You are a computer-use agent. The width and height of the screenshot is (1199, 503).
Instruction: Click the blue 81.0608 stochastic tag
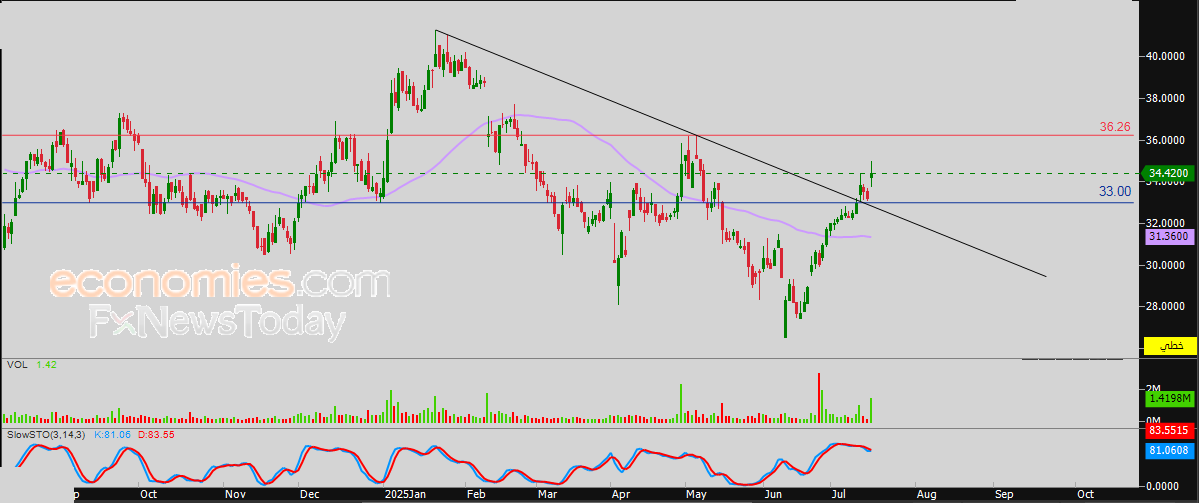coord(1169,451)
